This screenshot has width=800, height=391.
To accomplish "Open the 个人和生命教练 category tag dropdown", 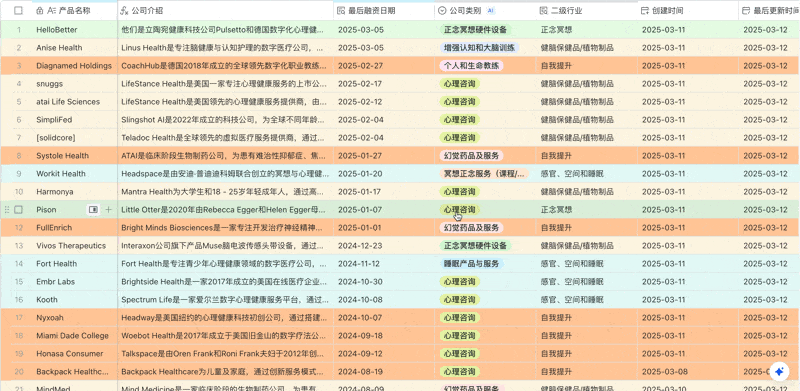I will pos(471,66).
